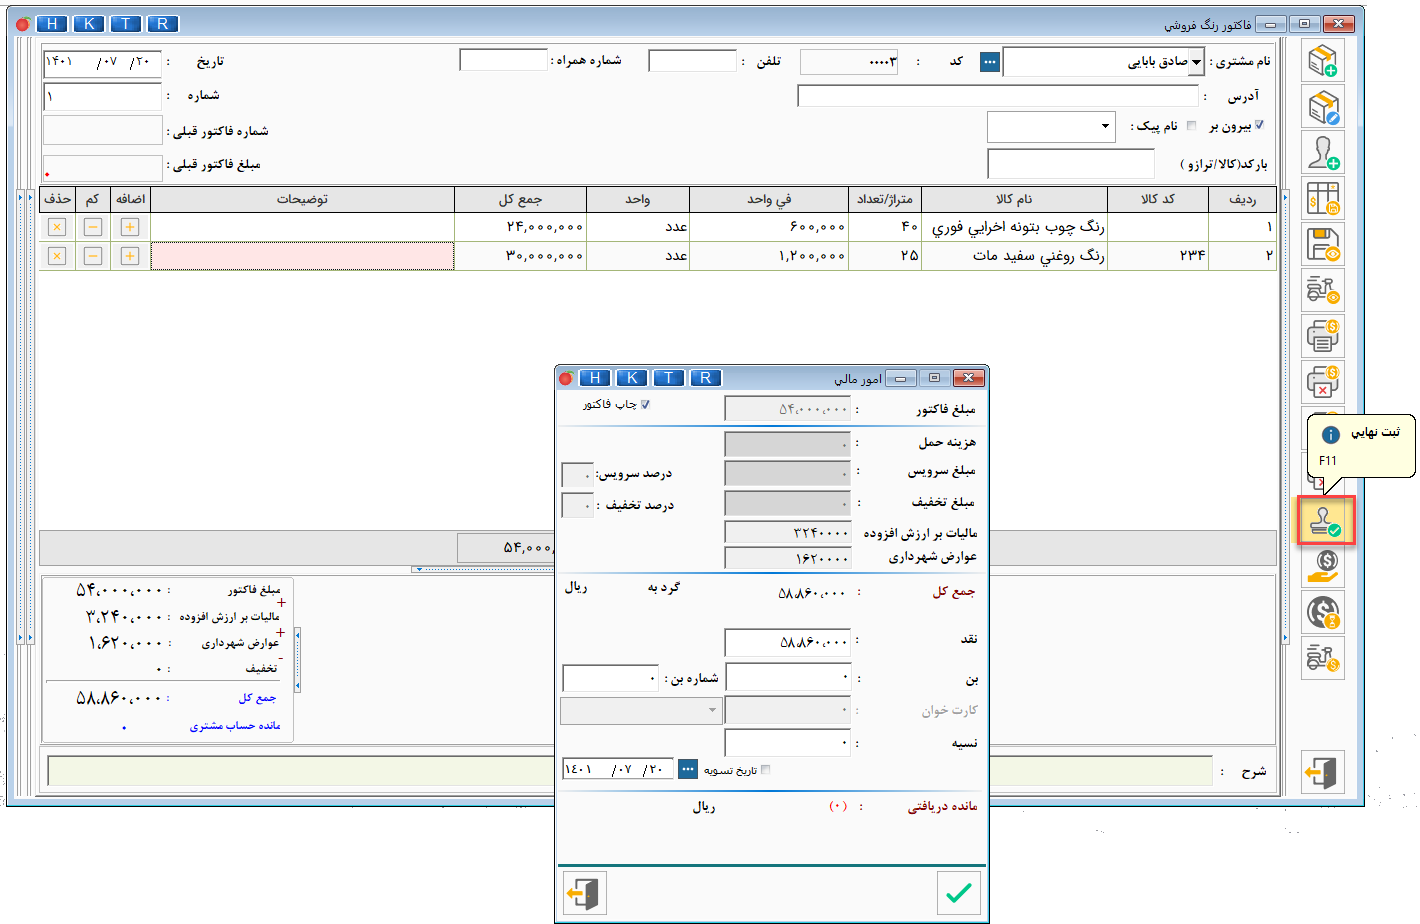Click the add customer person icon
The height and width of the screenshot is (924, 1420).
coord(1323,153)
